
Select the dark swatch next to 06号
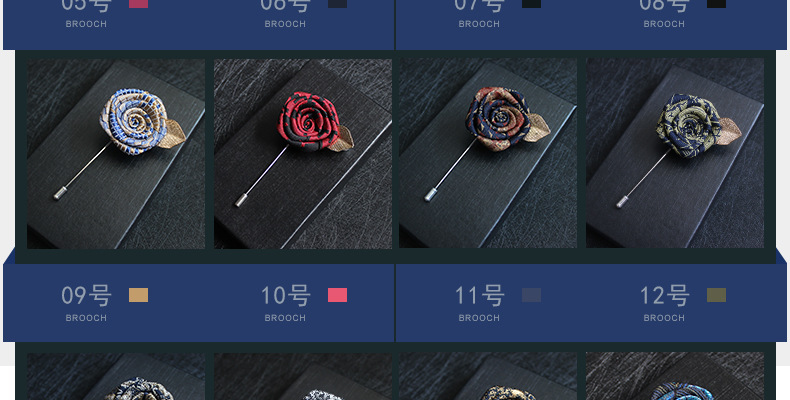pos(338,4)
